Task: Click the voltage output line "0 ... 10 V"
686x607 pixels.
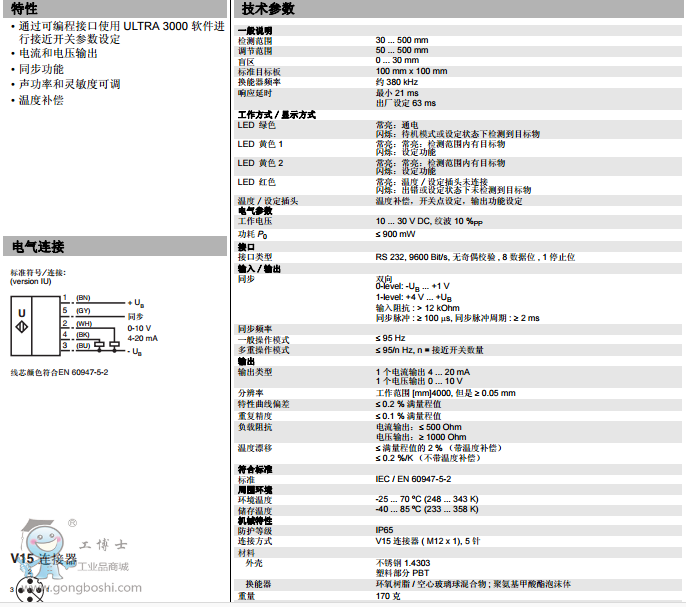Action: coord(419,381)
